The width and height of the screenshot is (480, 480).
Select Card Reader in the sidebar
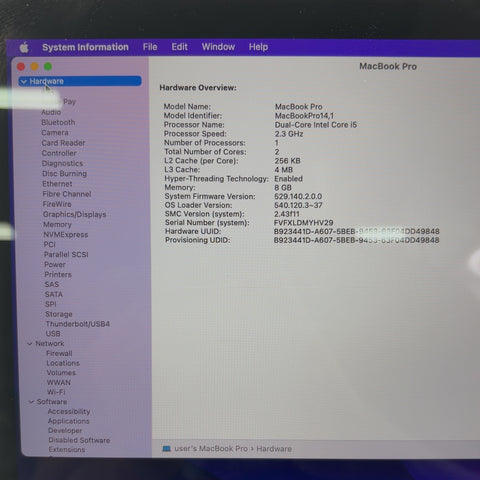[x=63, y=143]
